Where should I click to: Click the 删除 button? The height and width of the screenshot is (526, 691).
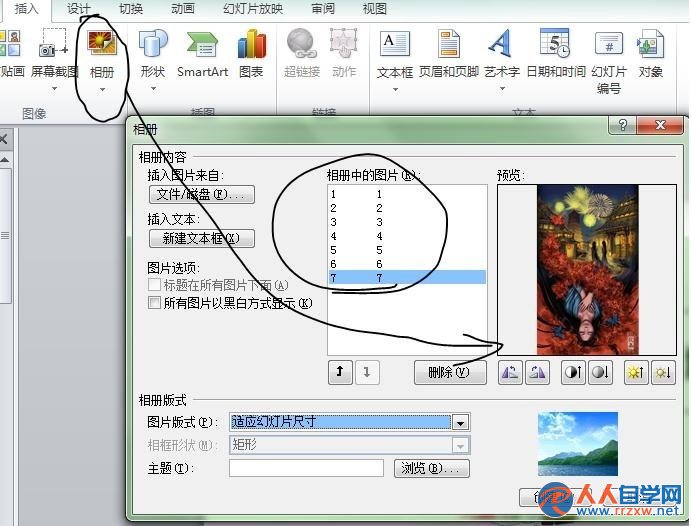pyautogui.click(x=450, y=373)
